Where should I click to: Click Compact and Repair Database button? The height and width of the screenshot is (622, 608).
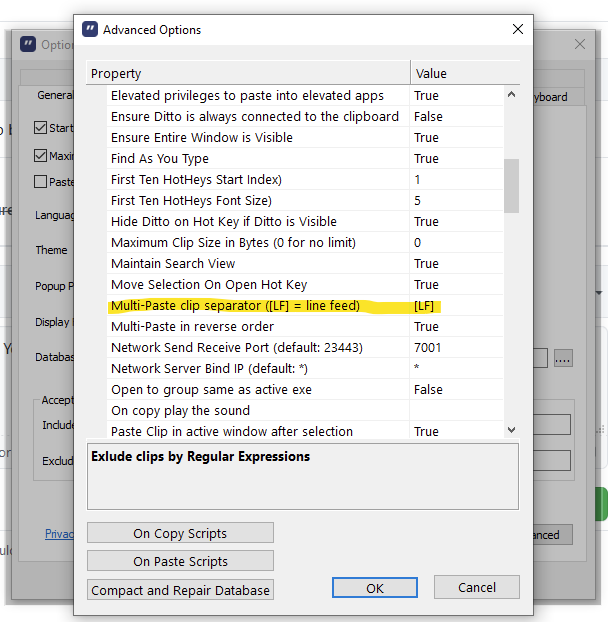(x=180, y=590)
